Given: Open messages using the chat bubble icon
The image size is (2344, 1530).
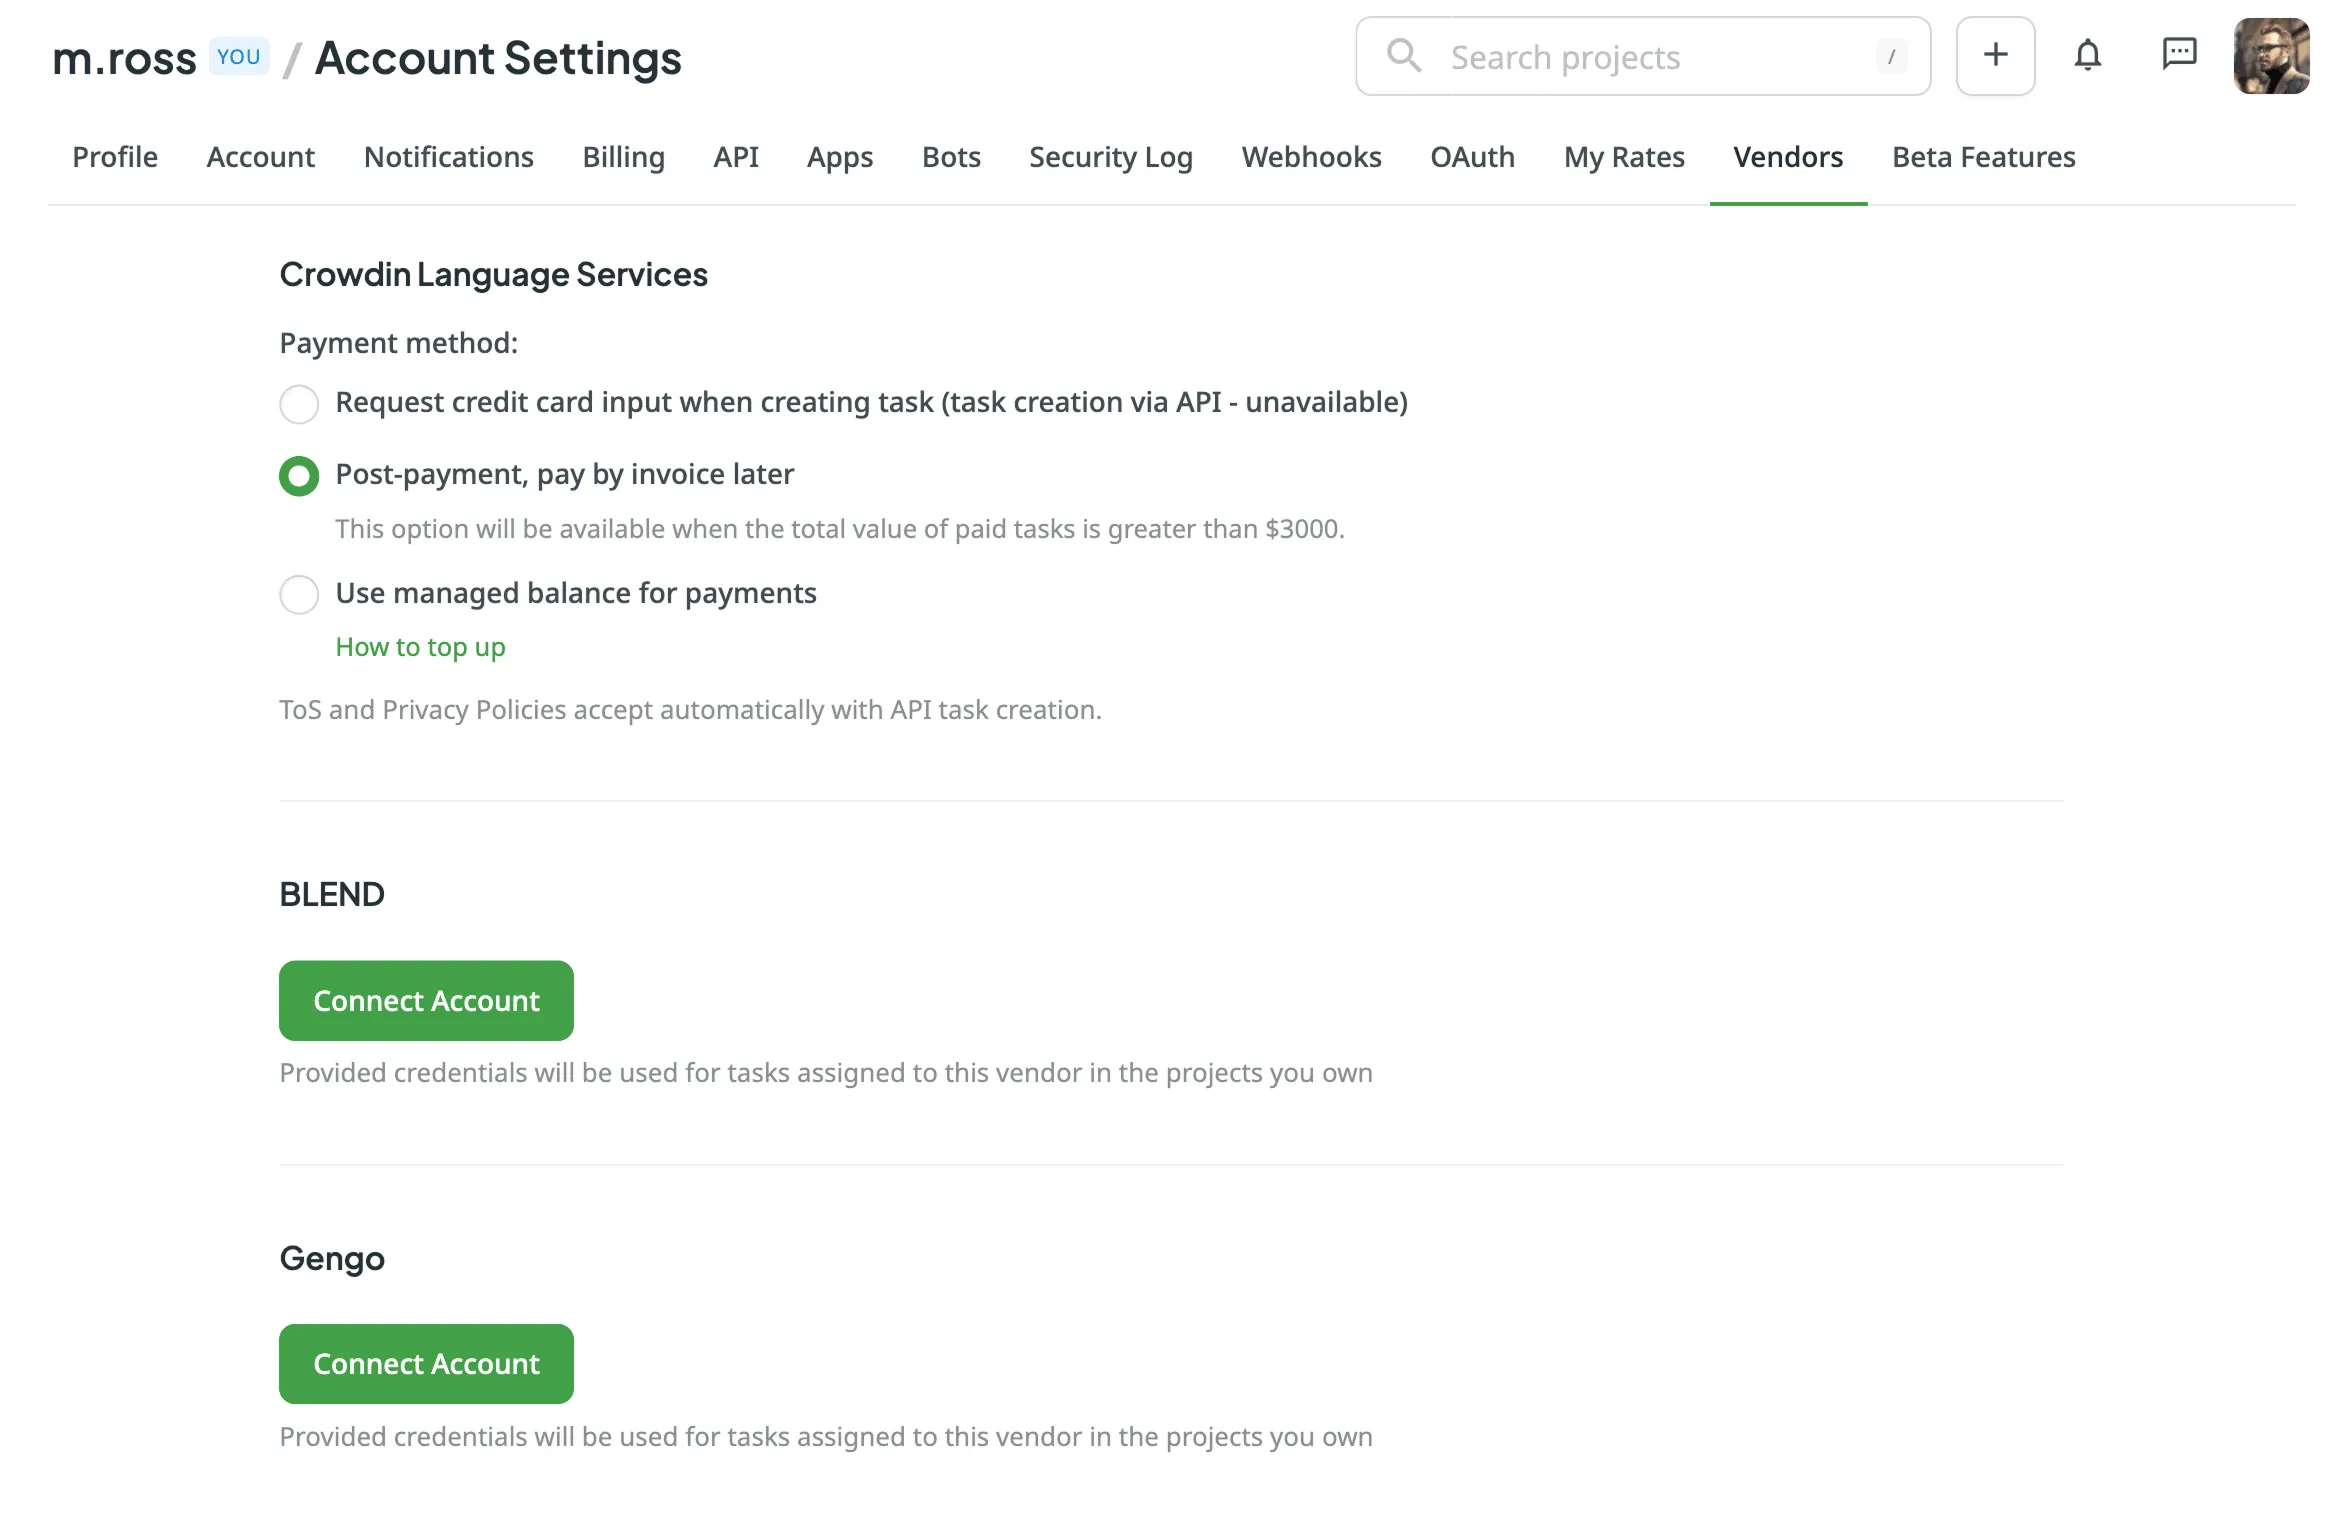Looking at the screenshot, I should coord(2180,55).
